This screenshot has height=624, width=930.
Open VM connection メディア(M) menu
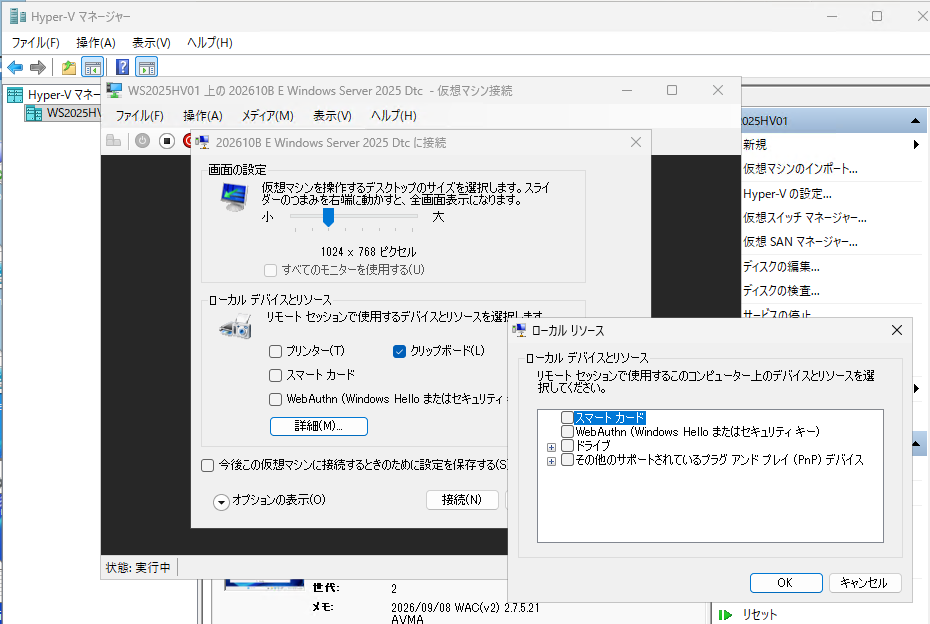point(267,116)
